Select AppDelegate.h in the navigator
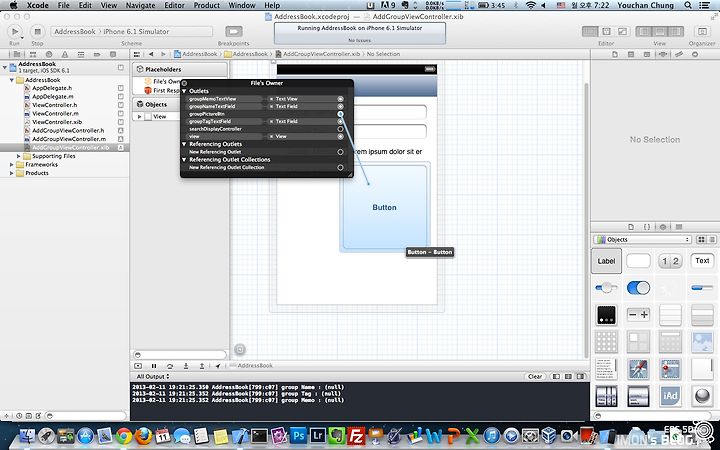 [x=52, y=88]
